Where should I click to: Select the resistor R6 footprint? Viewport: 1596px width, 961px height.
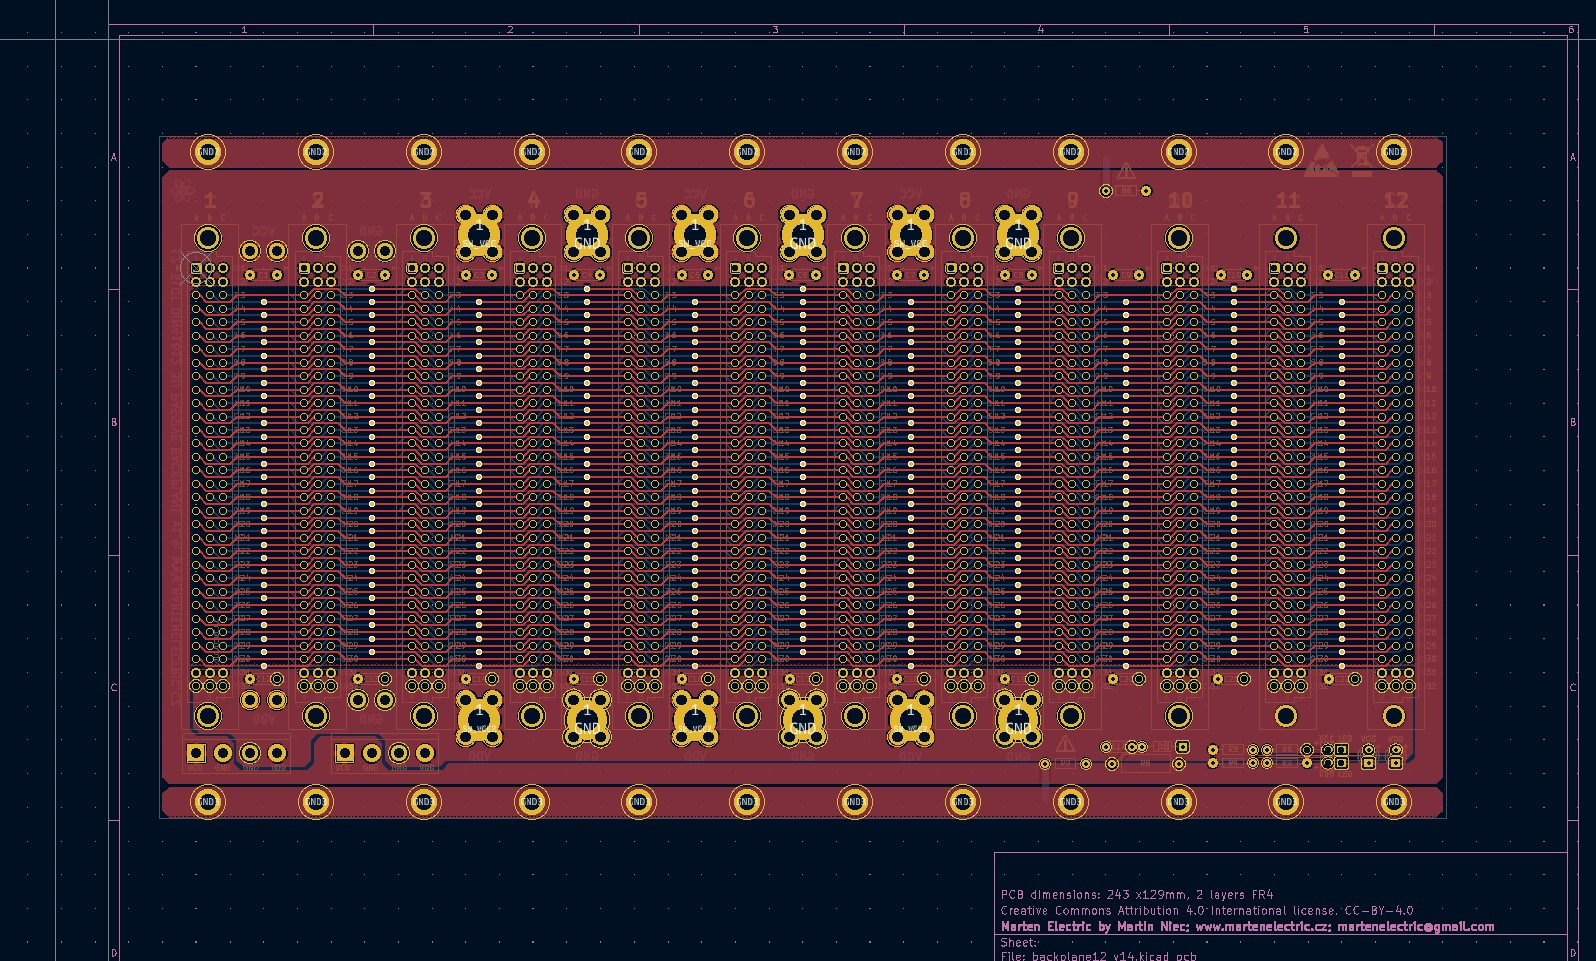[1126, 190]
